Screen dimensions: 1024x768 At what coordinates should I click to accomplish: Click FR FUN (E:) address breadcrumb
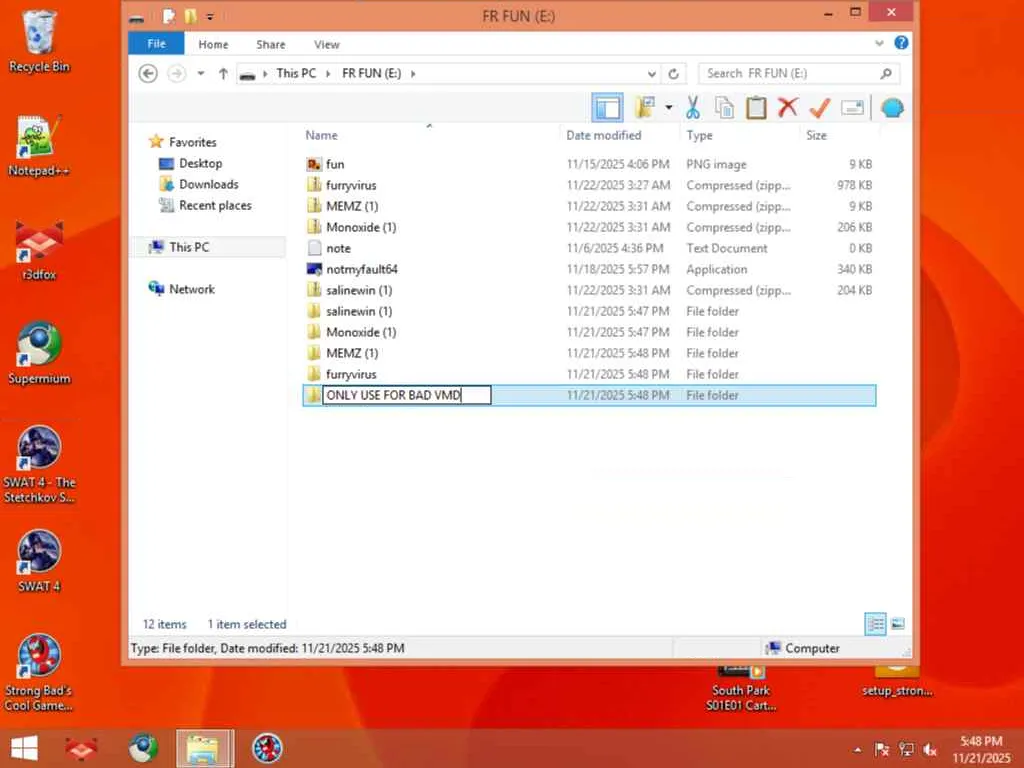coord(372,74)
